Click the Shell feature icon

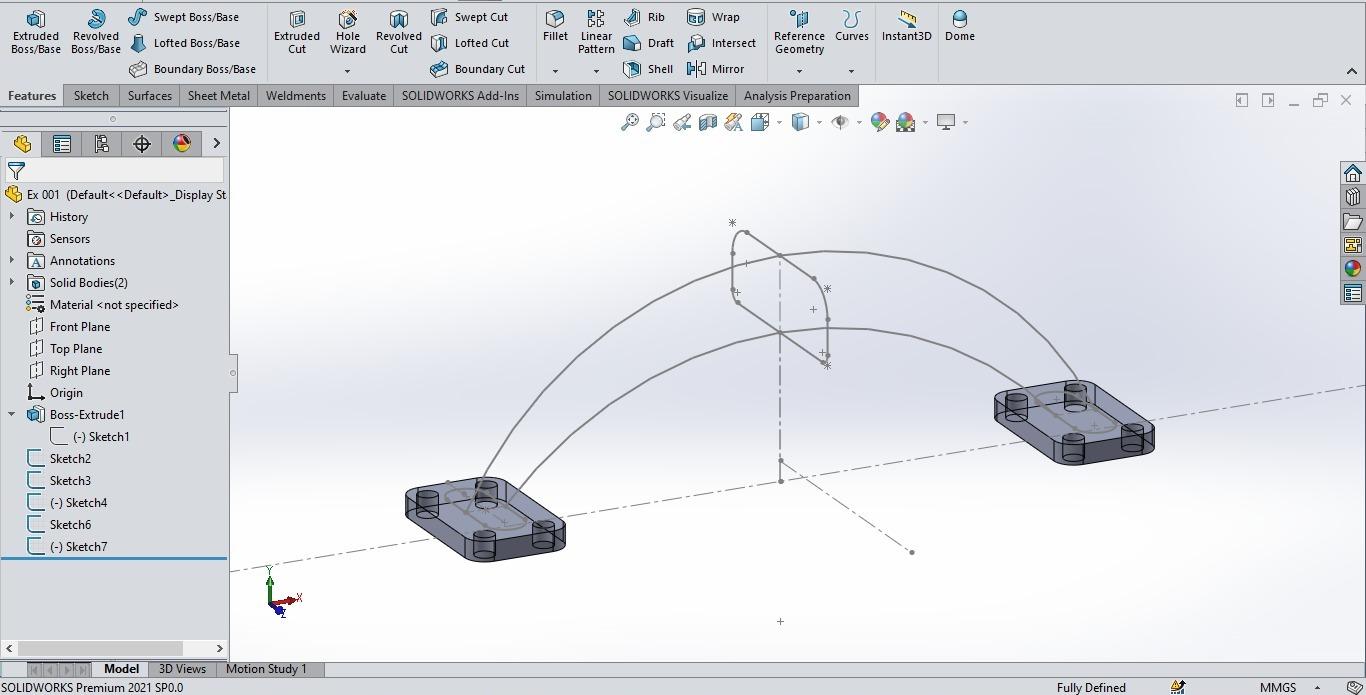(632, 69)
